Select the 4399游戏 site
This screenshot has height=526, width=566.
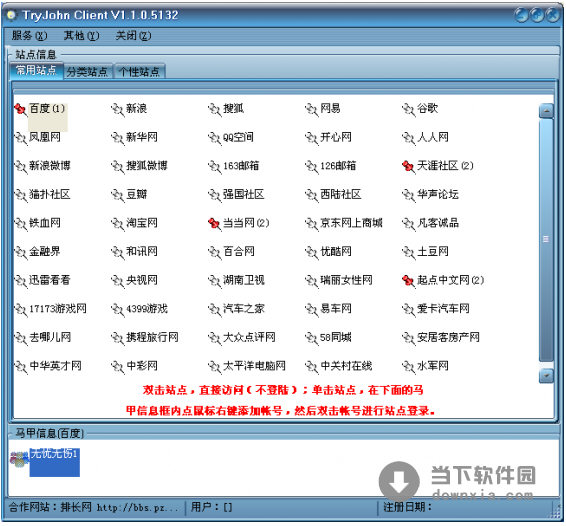click(x=147, y=309)
